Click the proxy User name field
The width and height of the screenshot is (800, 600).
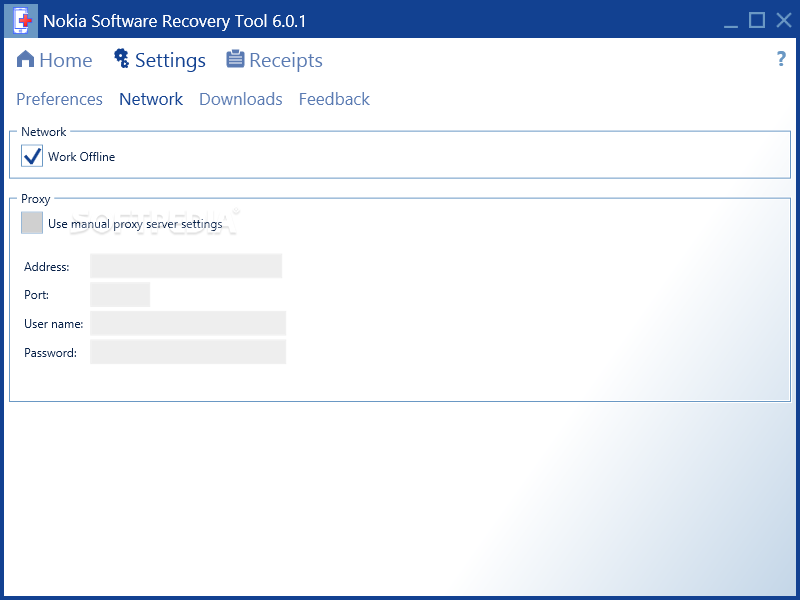(188, 323)
